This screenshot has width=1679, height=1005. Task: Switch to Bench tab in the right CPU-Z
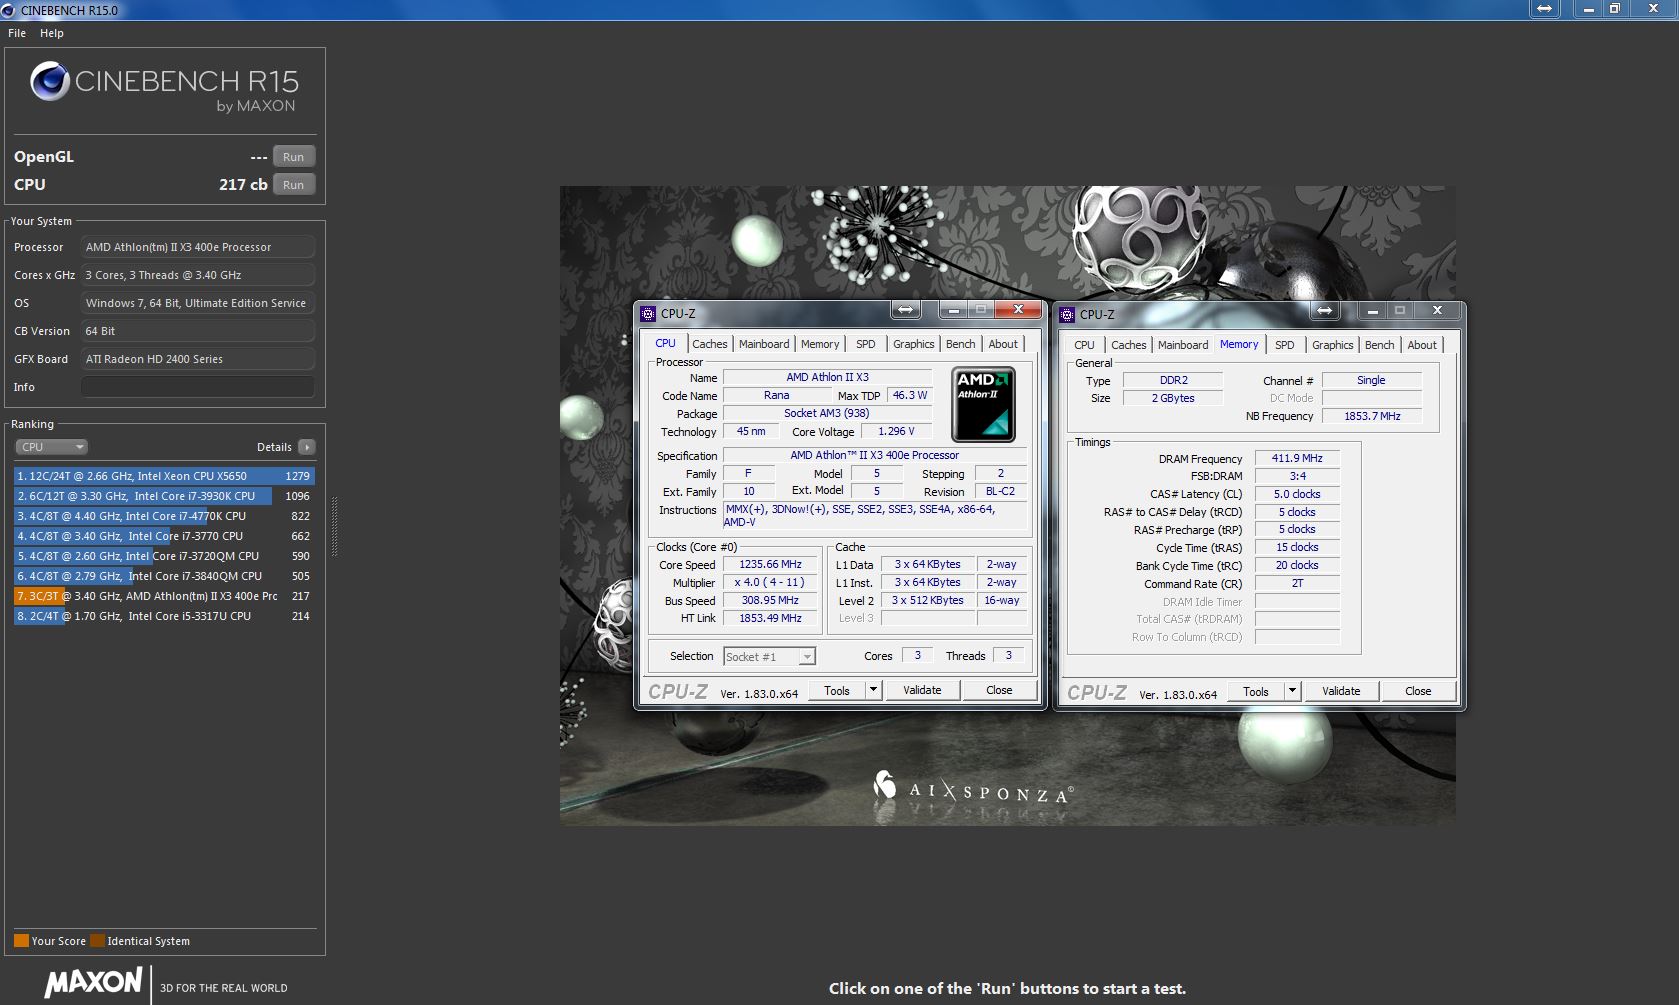pos(1380,345)
